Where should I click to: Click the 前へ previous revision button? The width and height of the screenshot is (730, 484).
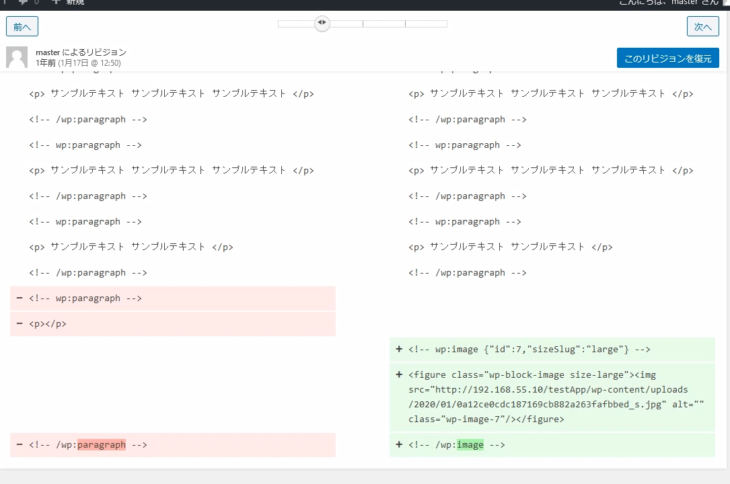pyautogui.click(x=22, y=27)
